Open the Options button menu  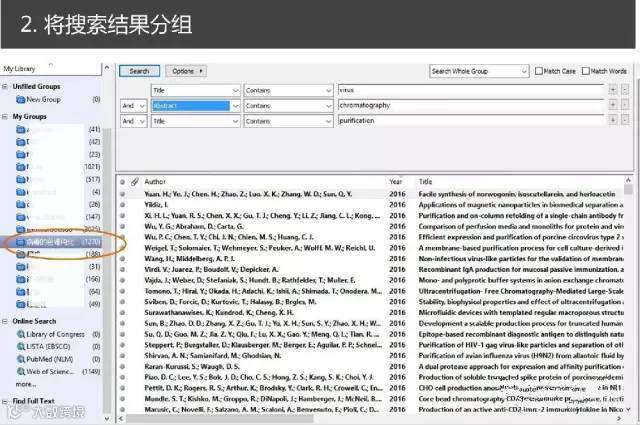[186, 71]
